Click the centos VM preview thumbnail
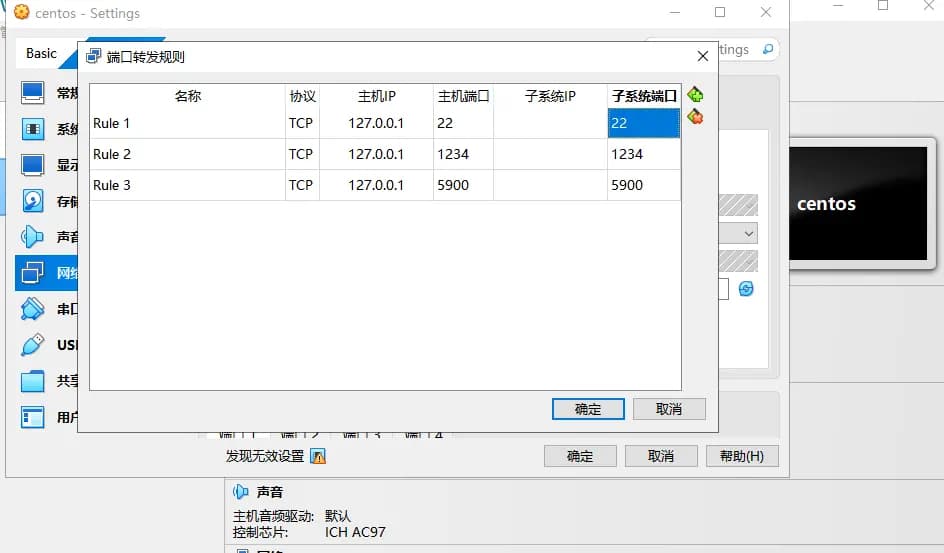The image size is (944, 553). point(859,203)
